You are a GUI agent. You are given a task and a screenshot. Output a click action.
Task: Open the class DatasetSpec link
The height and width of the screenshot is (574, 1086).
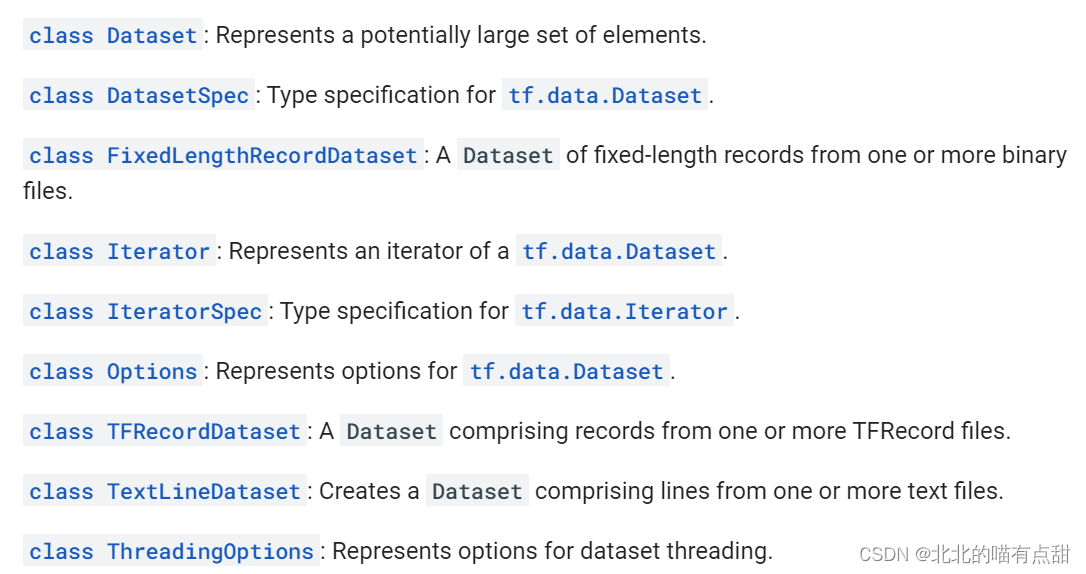(139, 96)
